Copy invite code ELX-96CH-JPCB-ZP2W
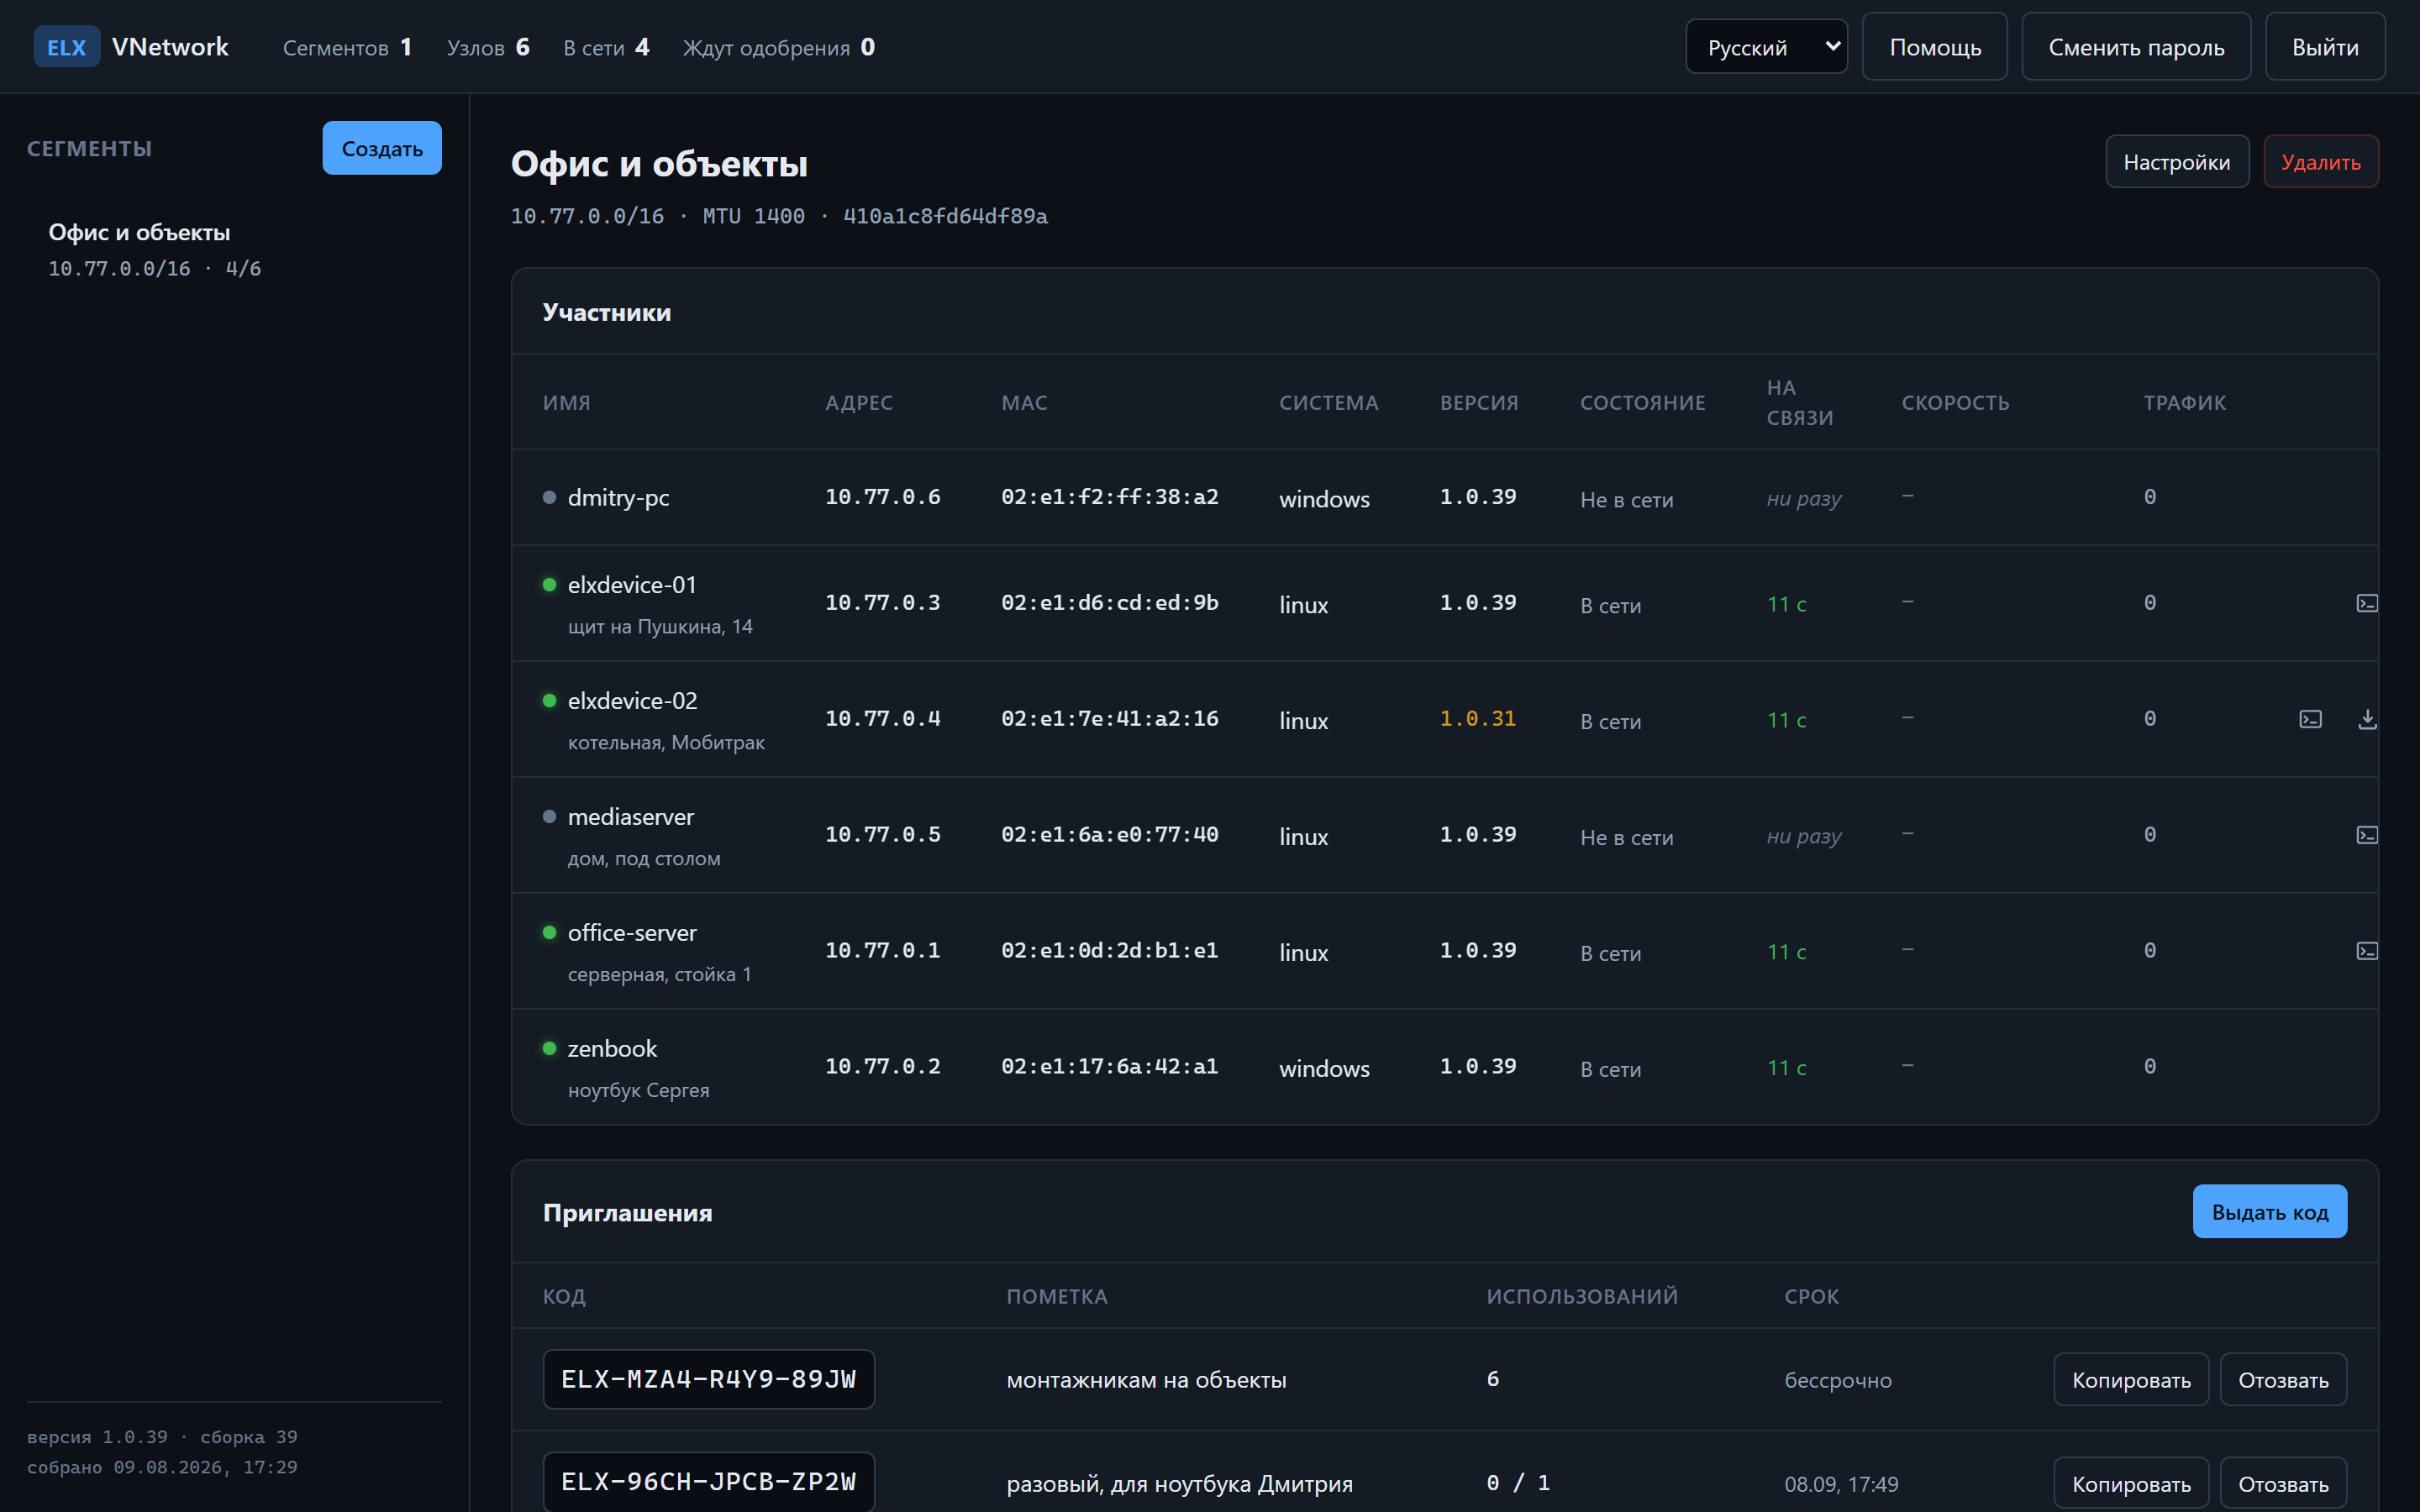 point(2131,1484)
